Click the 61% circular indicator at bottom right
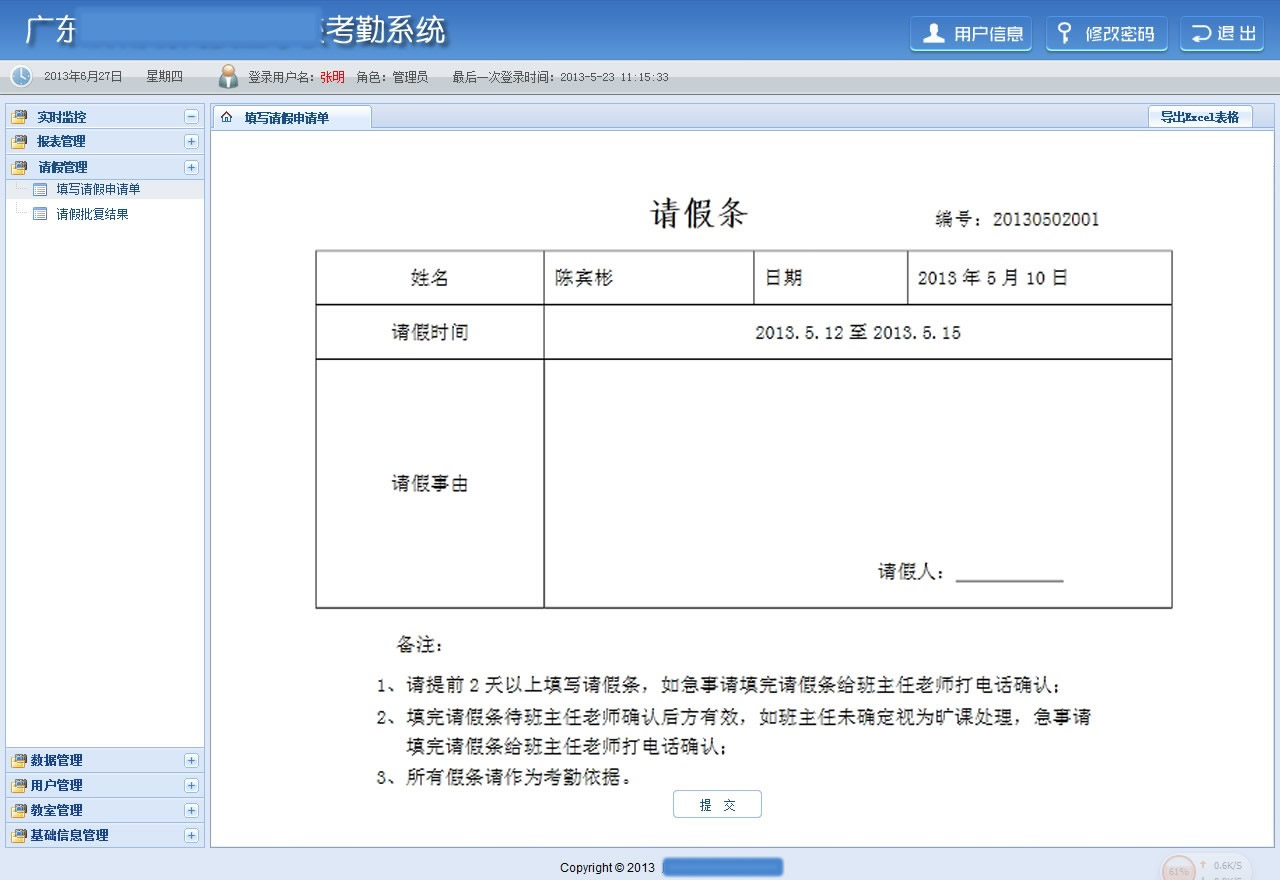 tap(1180, 870)
